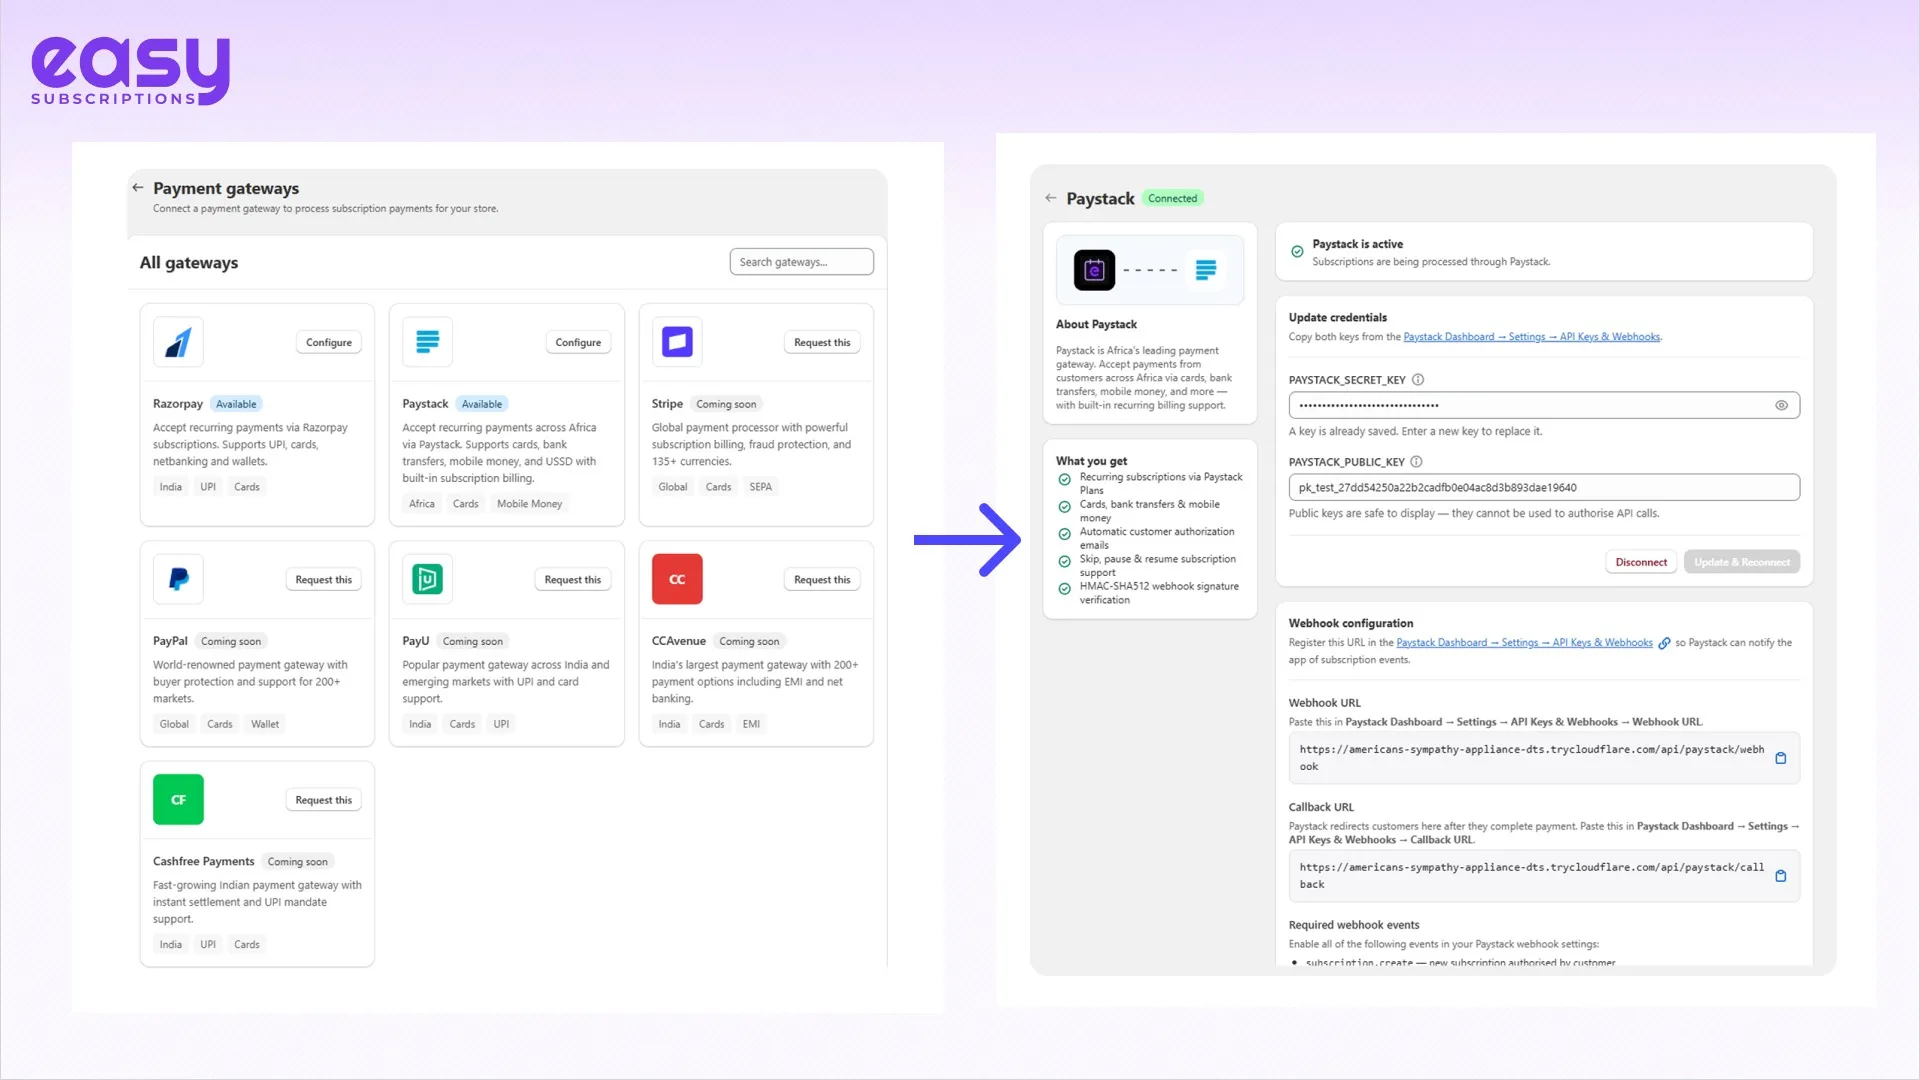Configure the Razorpay gateway

[328, 342]
